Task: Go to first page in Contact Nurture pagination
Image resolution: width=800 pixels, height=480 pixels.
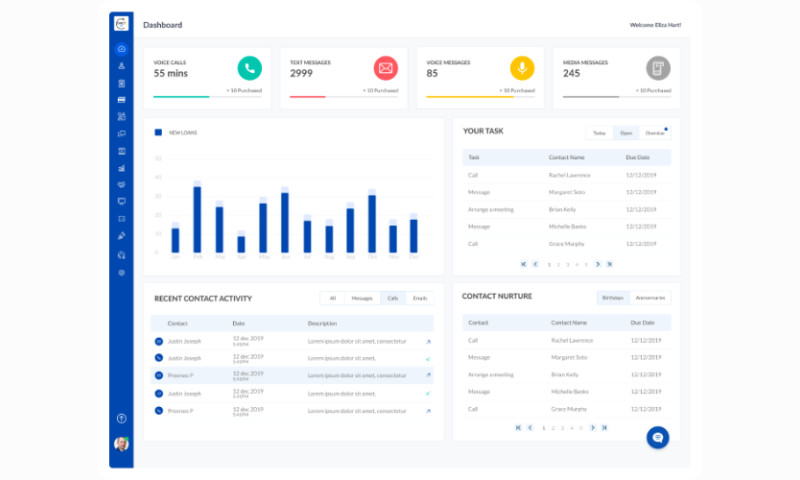Action: click(518, 427)
